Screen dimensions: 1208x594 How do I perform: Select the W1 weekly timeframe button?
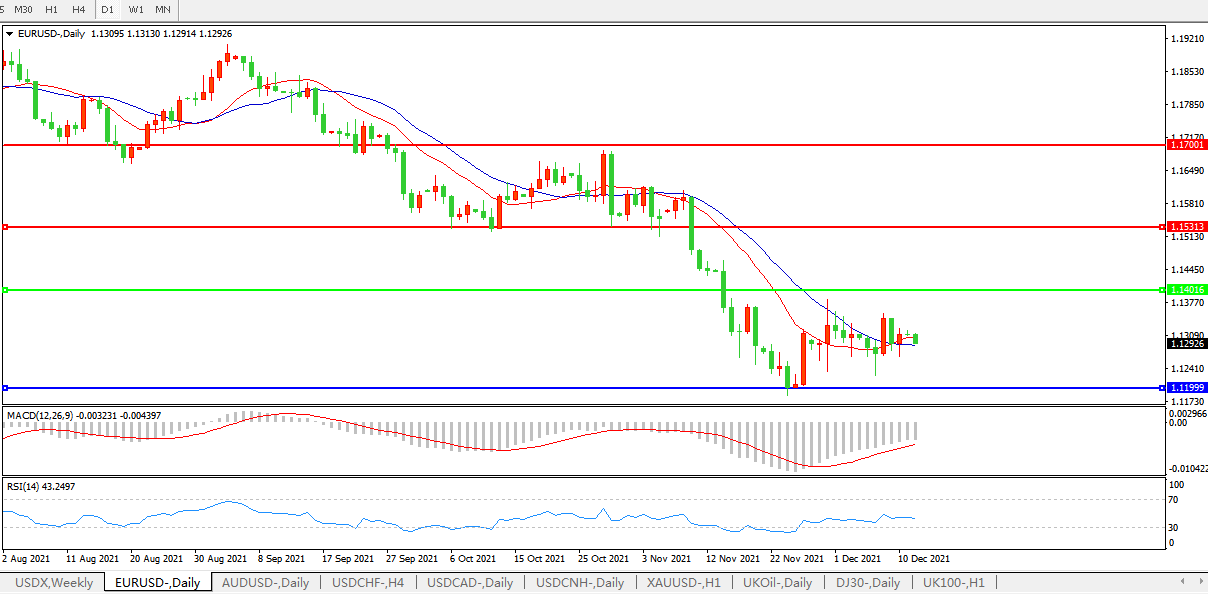(136, 9)
